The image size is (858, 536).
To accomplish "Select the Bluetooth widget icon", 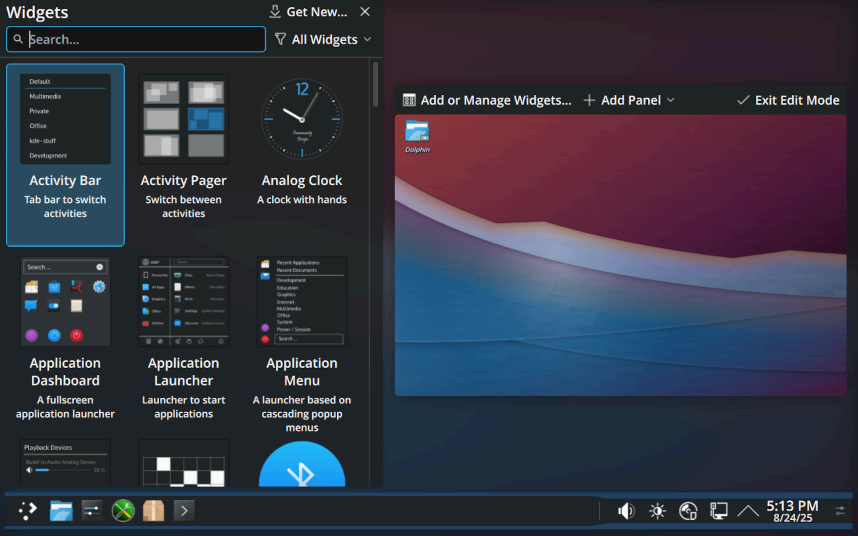I will point(301,466).
